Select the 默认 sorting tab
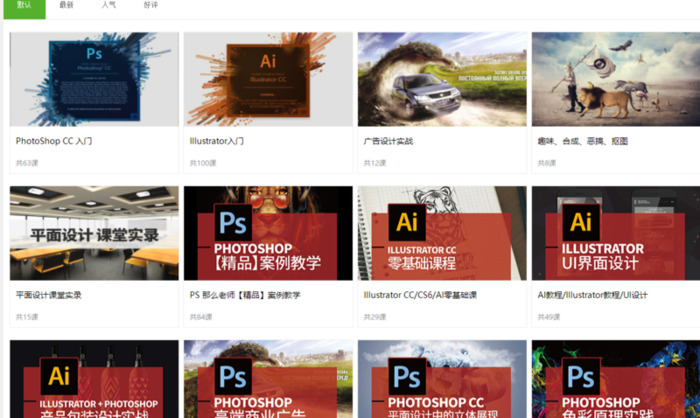 click(24, 6)
